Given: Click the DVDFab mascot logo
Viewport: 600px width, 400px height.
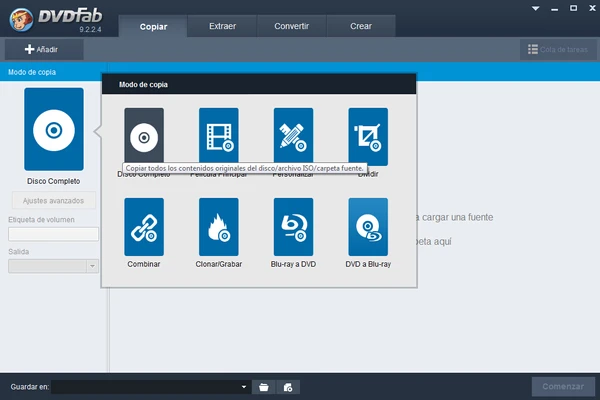Looking at the screenshot, I should point(21,19).
